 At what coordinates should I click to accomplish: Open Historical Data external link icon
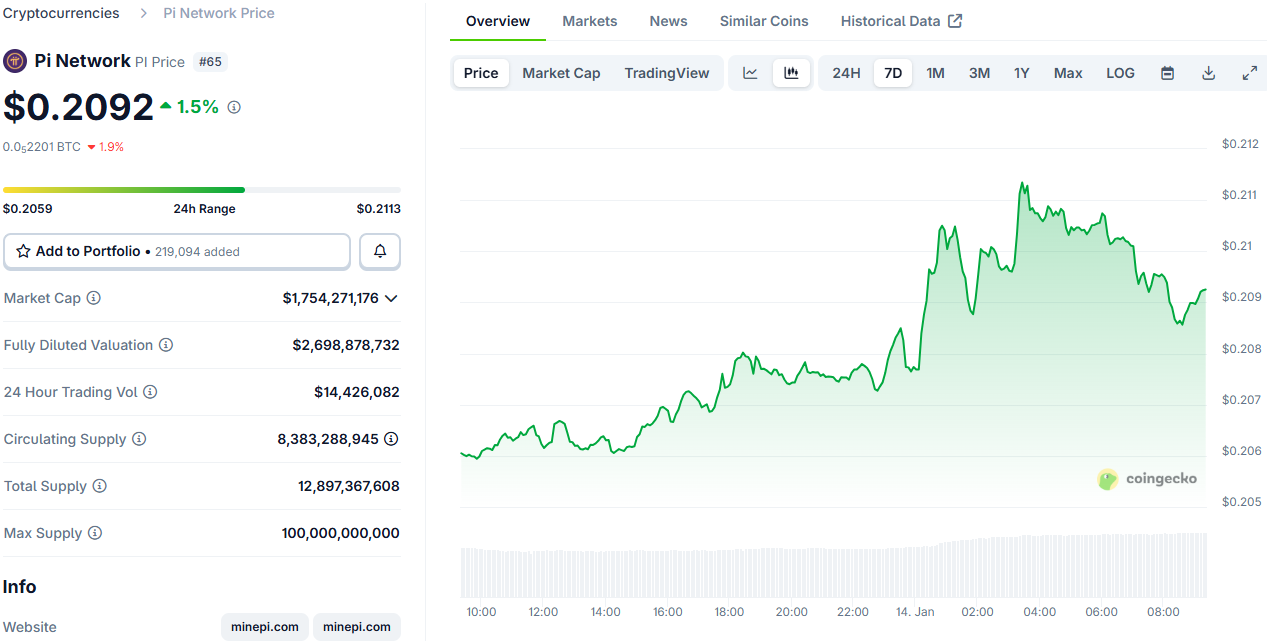coord(954,20)
